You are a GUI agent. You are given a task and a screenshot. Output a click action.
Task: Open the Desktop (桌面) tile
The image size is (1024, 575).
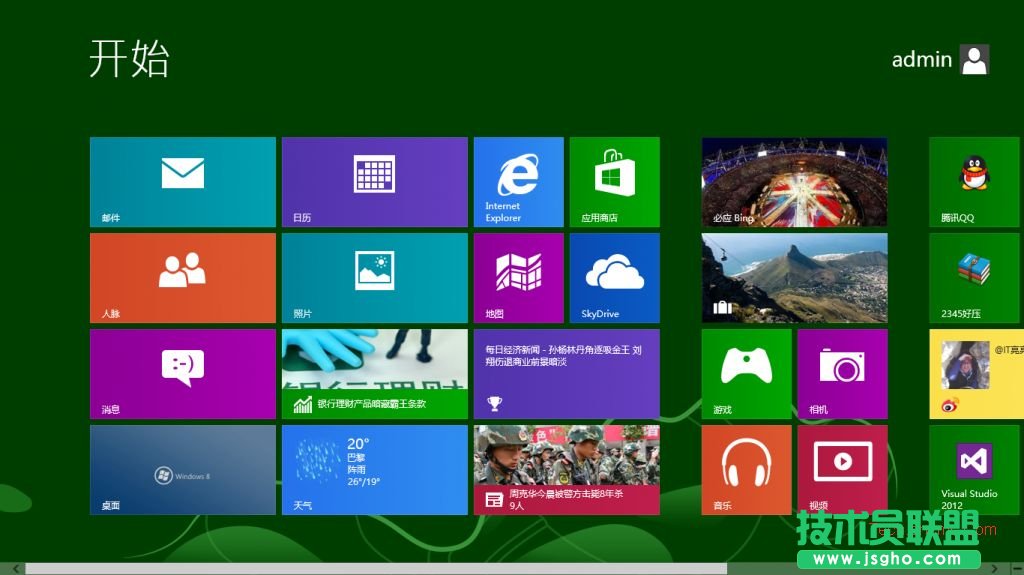coord(182,469)
